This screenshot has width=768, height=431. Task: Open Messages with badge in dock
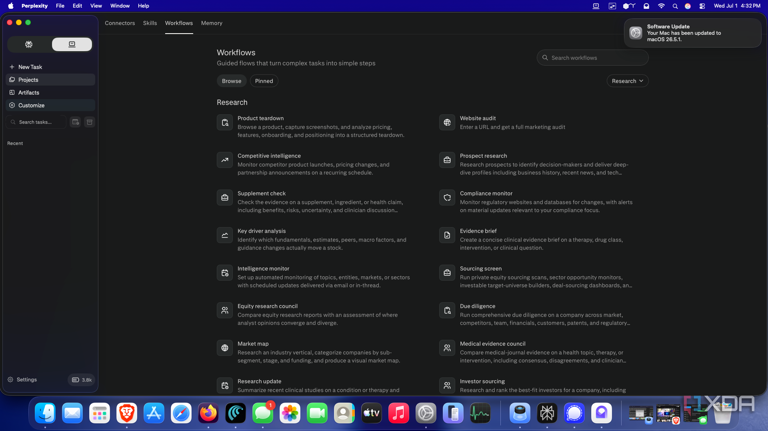[x=263, y=413]
